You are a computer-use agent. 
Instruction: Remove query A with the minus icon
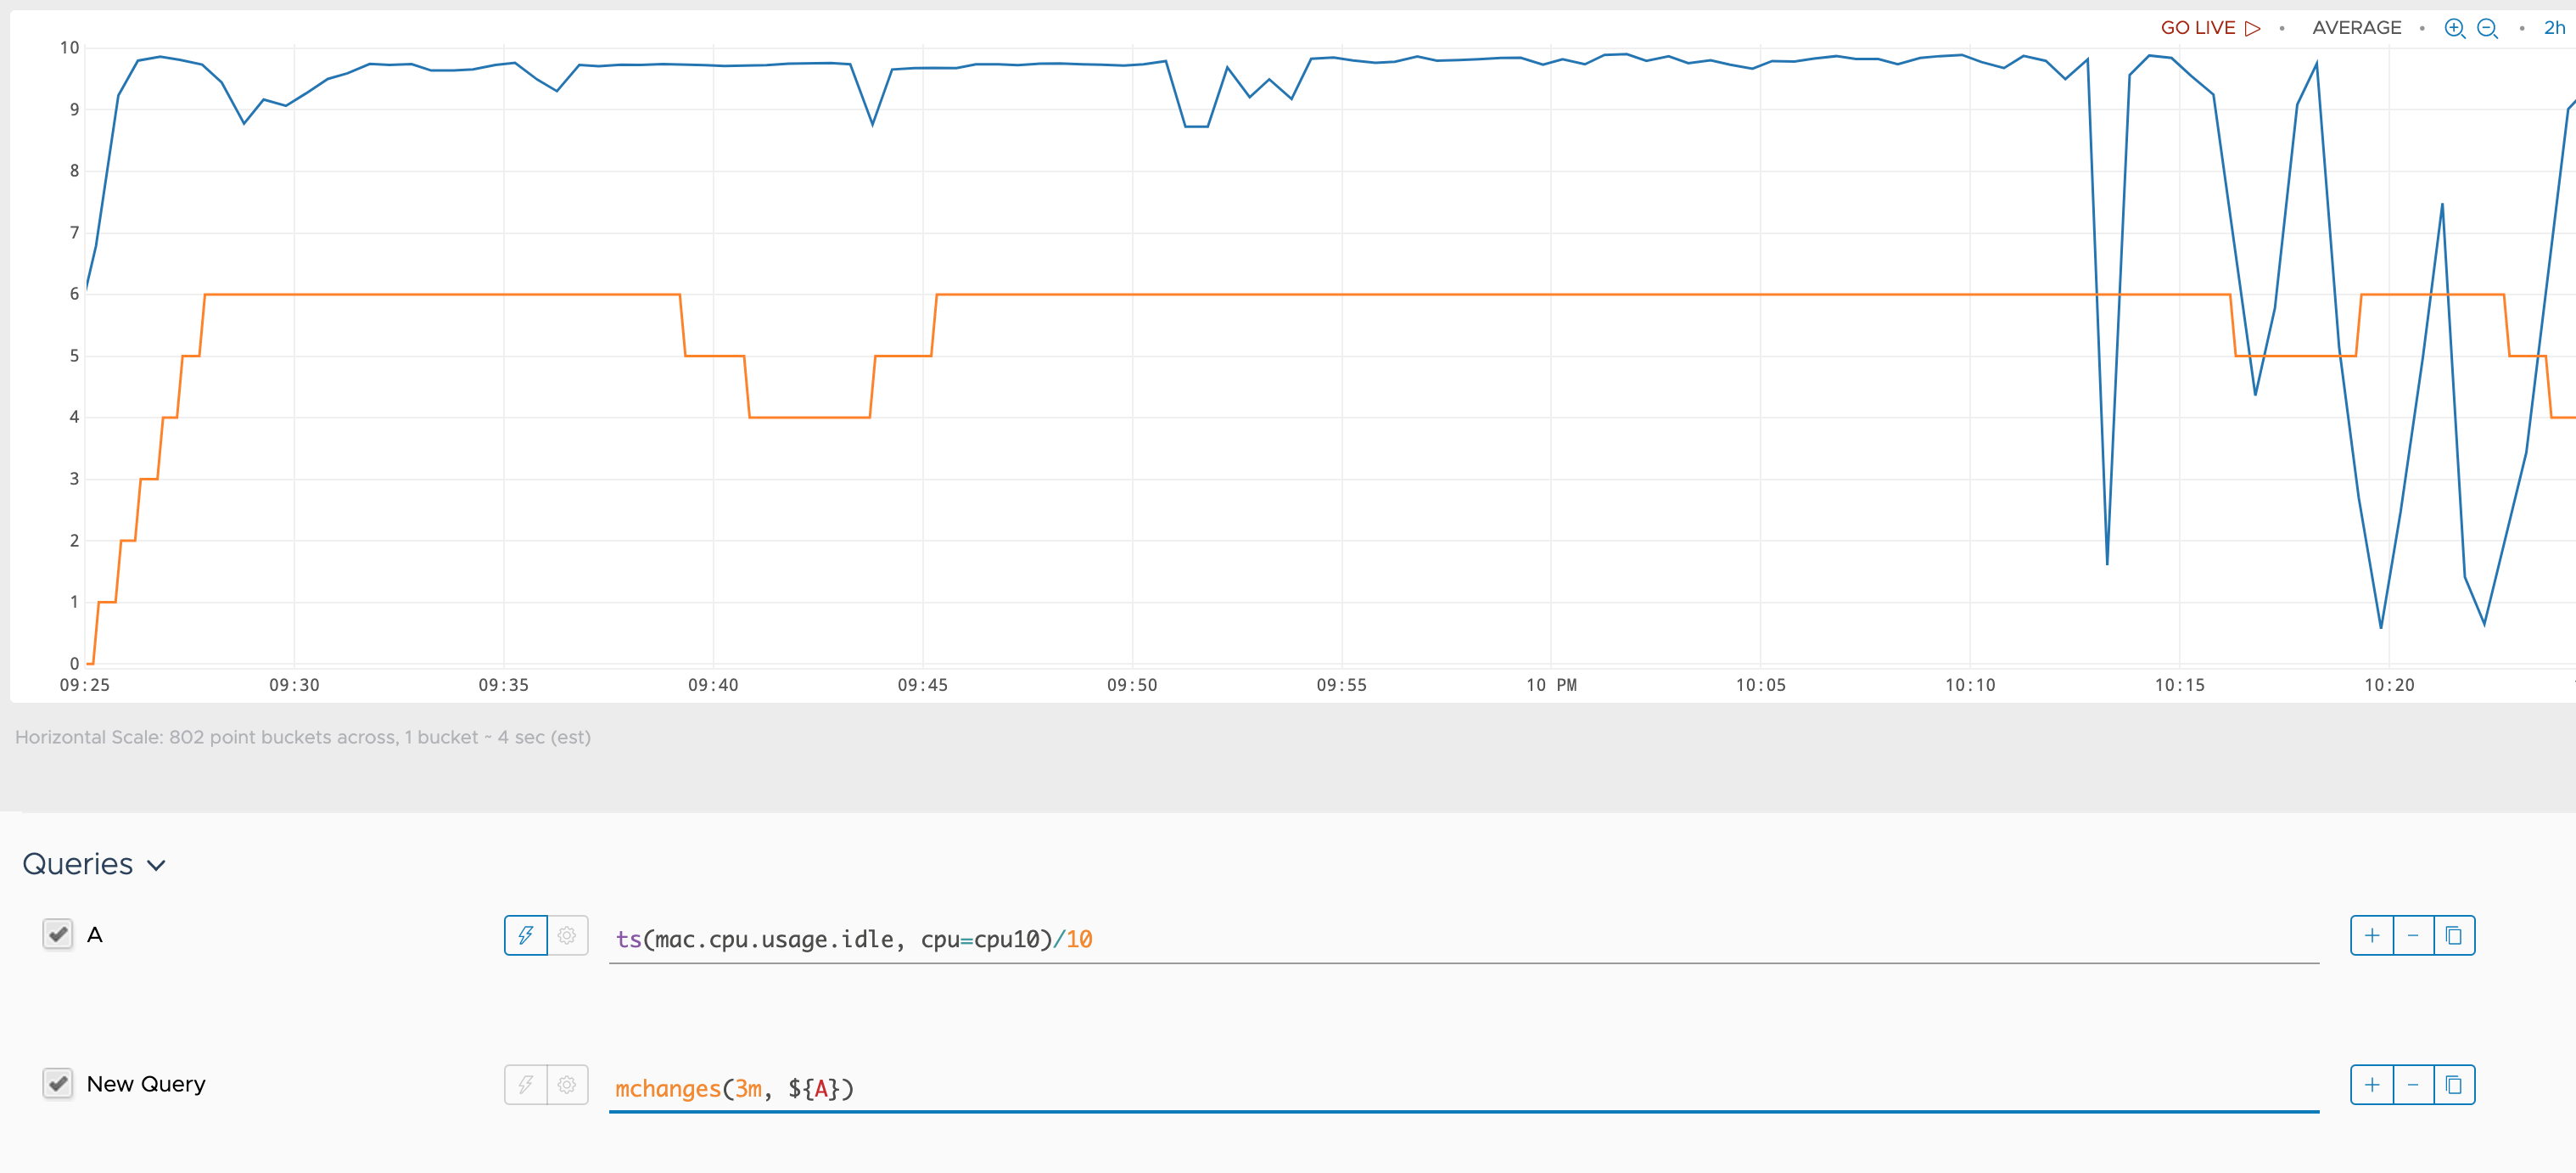coord(2413,935)
